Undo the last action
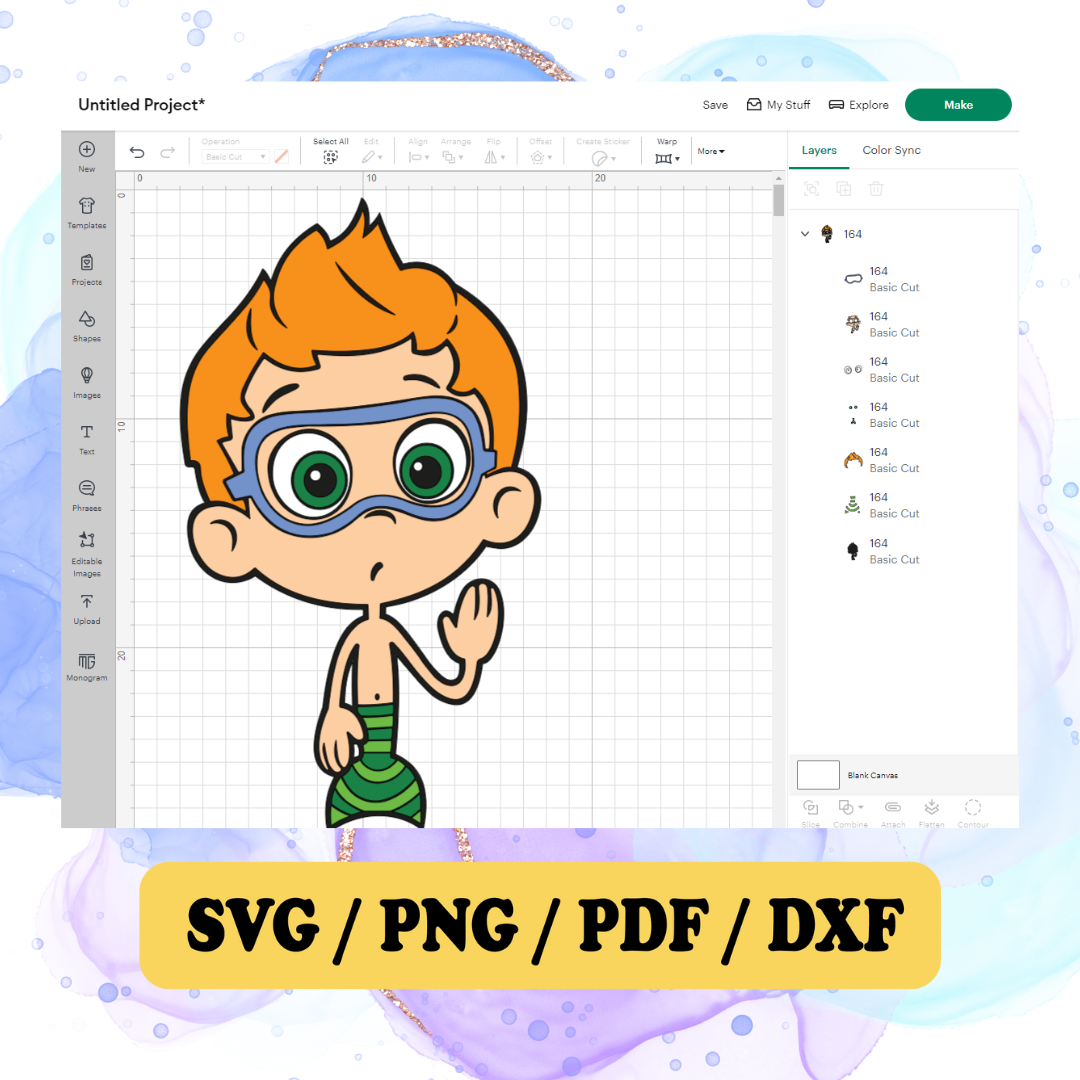 (x=137, y=152)
